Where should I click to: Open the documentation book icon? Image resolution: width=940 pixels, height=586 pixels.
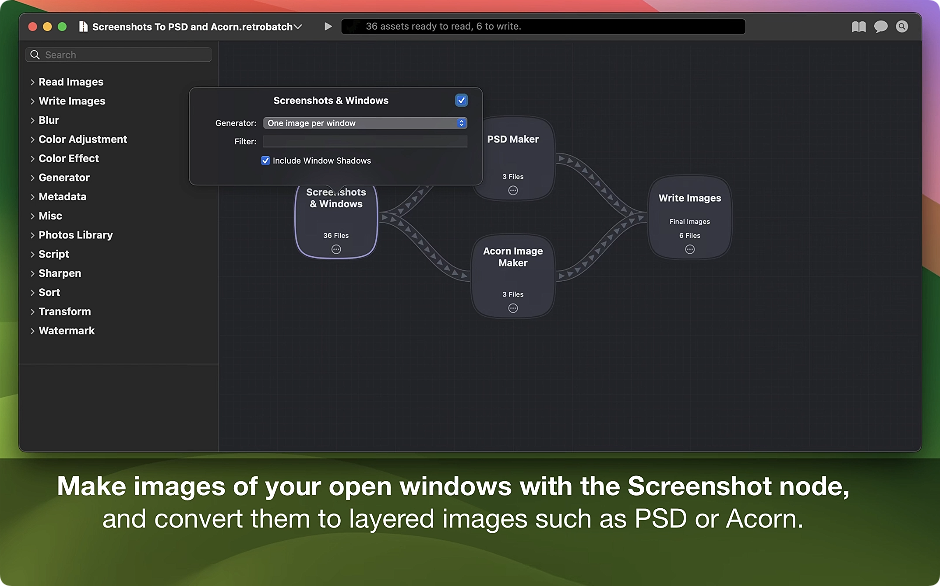click(858, 27)
